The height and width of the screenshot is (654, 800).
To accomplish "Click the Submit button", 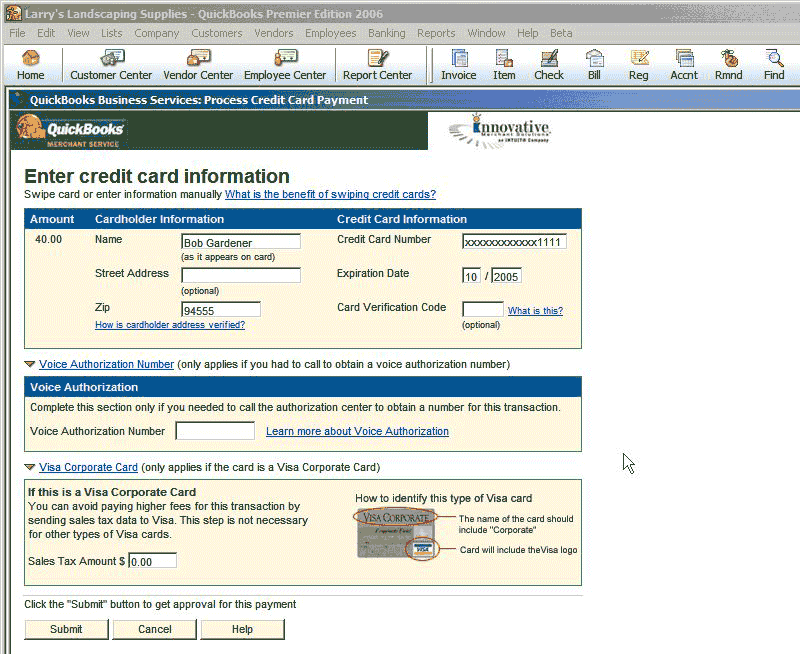I will tap(66, 629).
